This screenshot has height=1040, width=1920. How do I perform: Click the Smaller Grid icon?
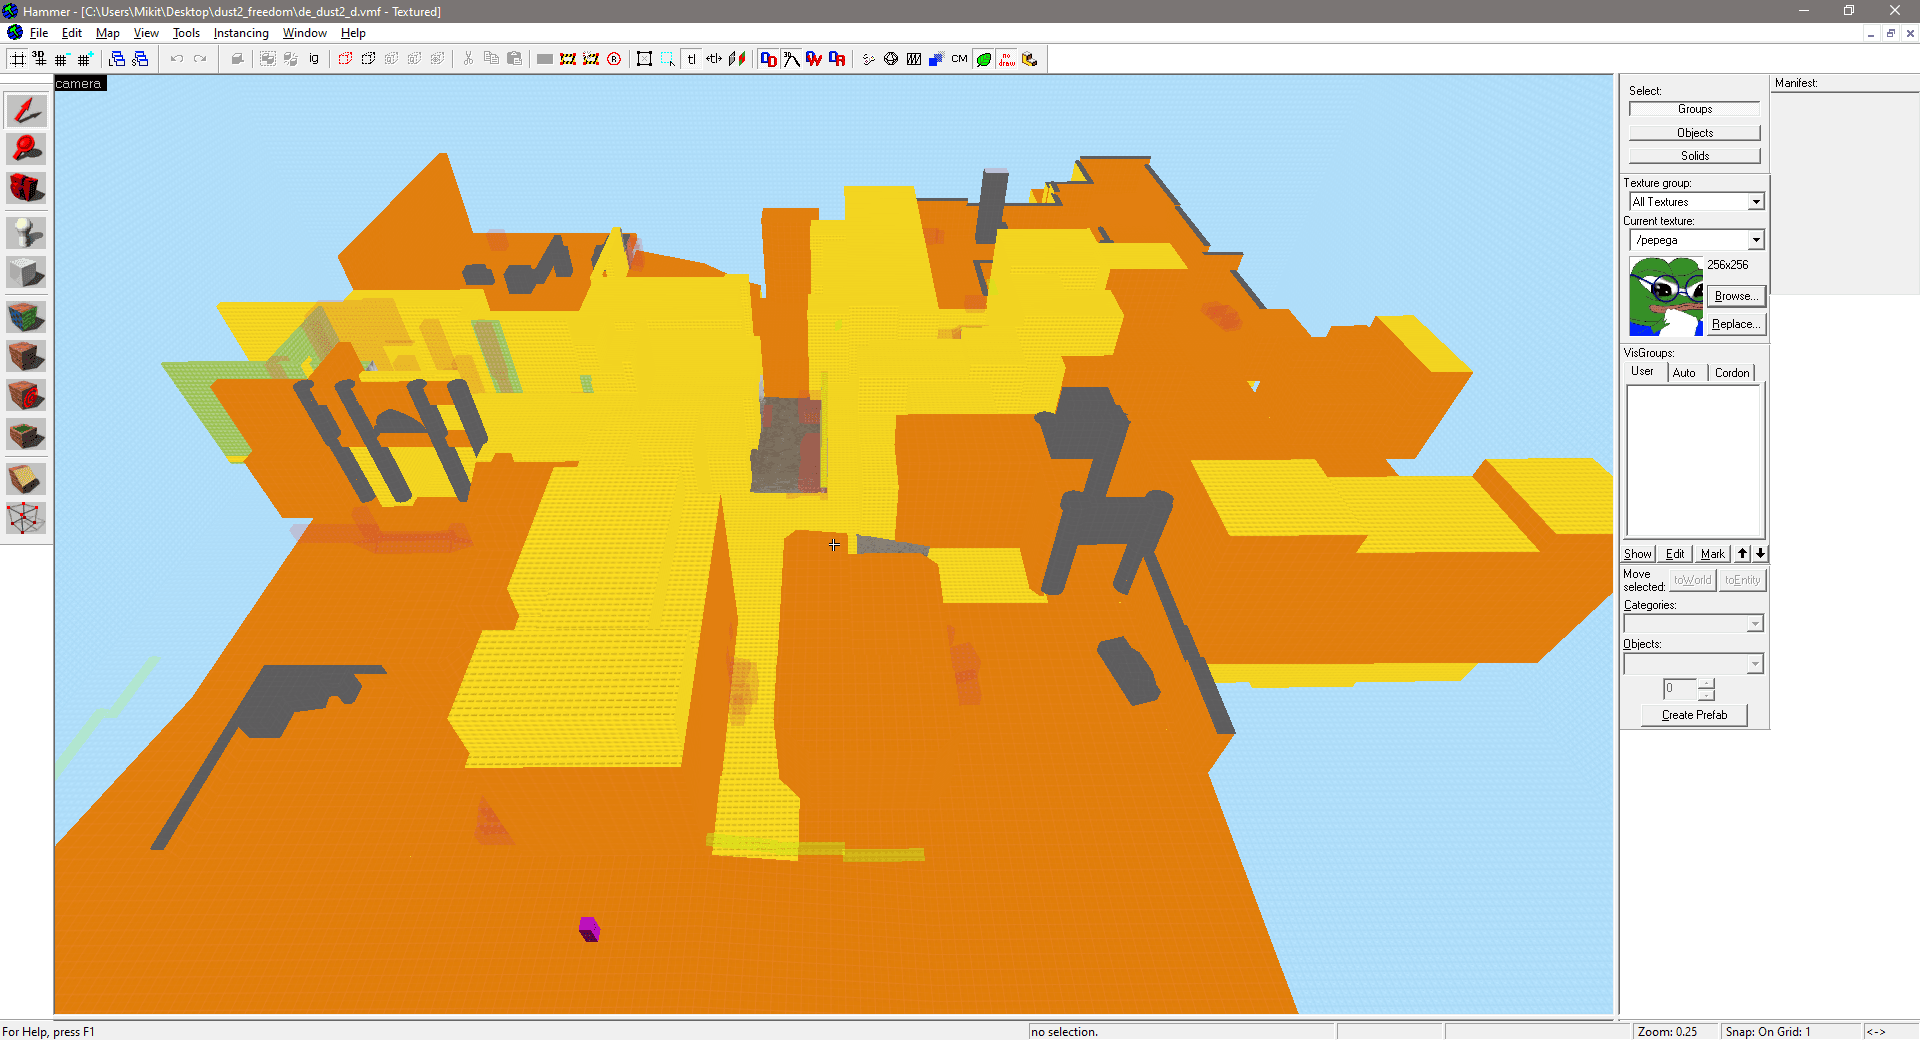click(62, 59)
